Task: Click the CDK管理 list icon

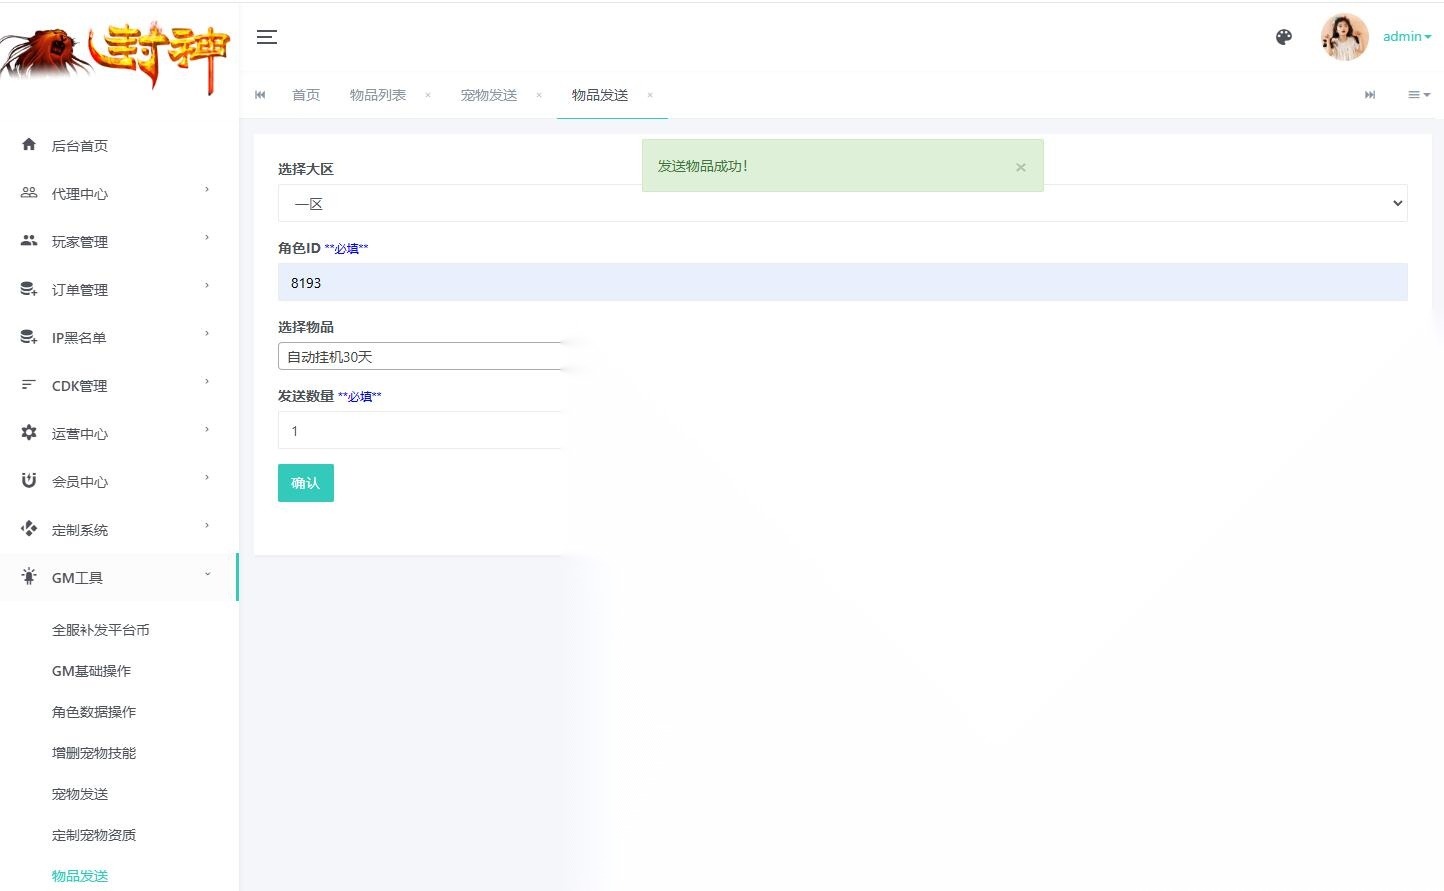Action: [29, 385]
